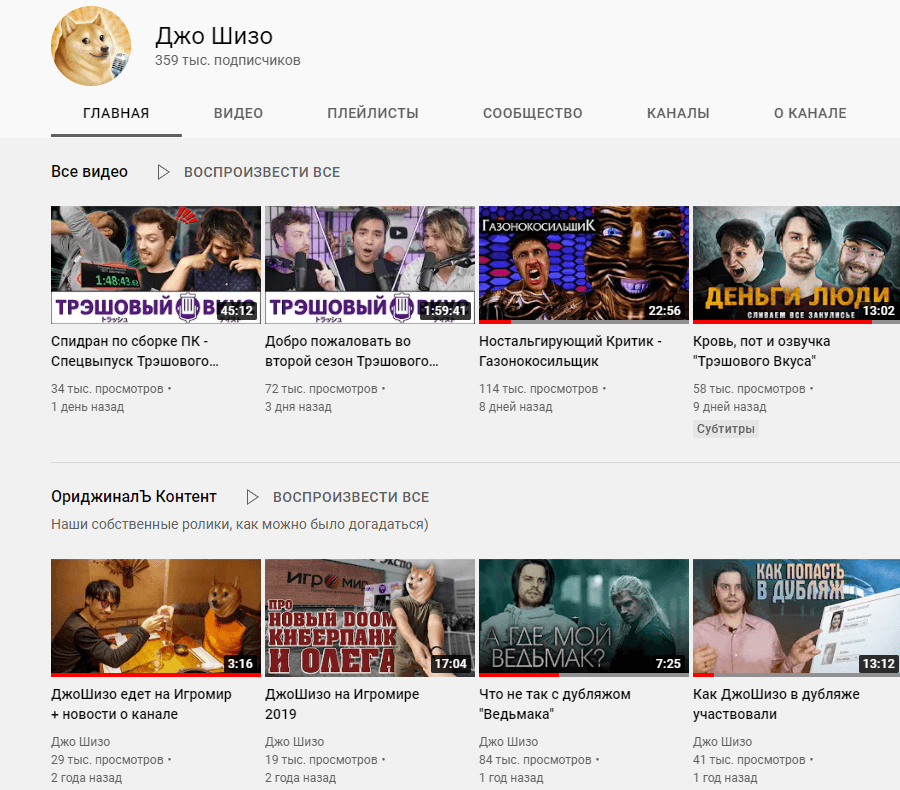This screenshot has width=900, height=790.
Task: Open Спидран по сборке ПК video thumbnail
Action: (x=156, y=265)
